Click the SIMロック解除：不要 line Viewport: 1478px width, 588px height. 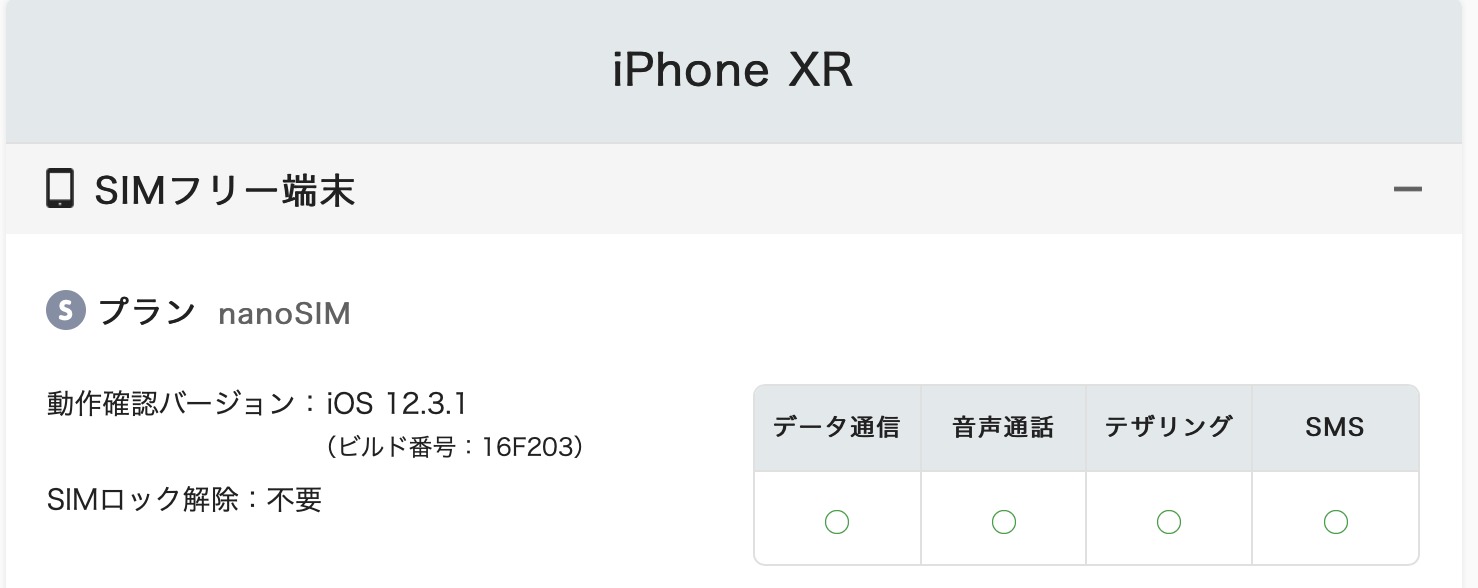point(184,499)
